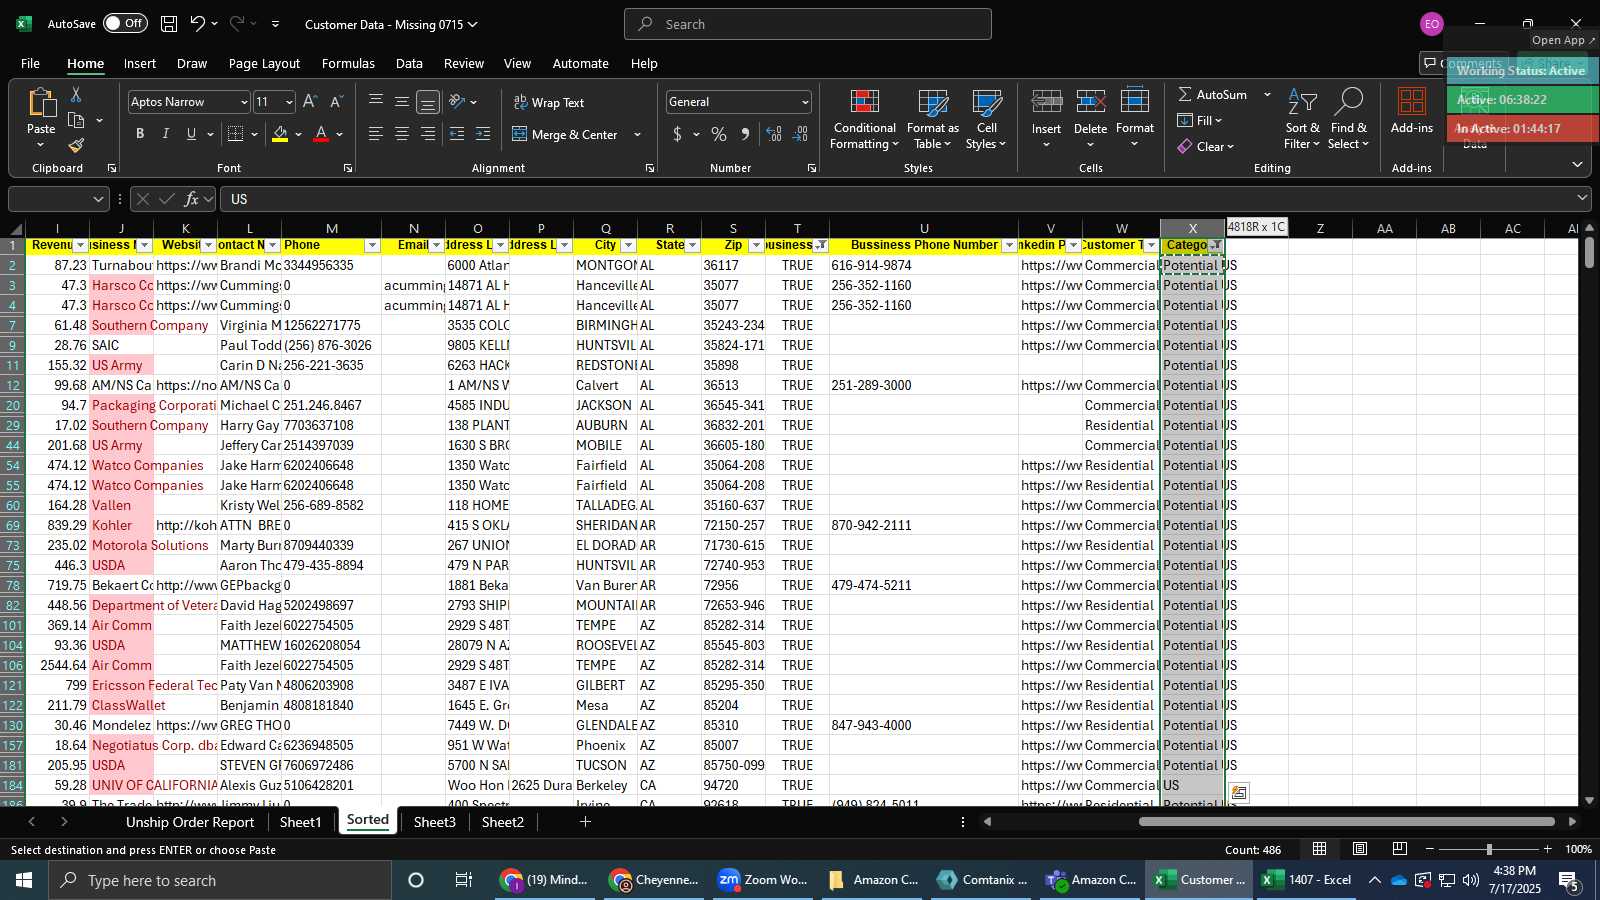Open the Zoom Workplace taskbar item
The height and width of the screenshot is (900, 1600).
tap(763, 880)
